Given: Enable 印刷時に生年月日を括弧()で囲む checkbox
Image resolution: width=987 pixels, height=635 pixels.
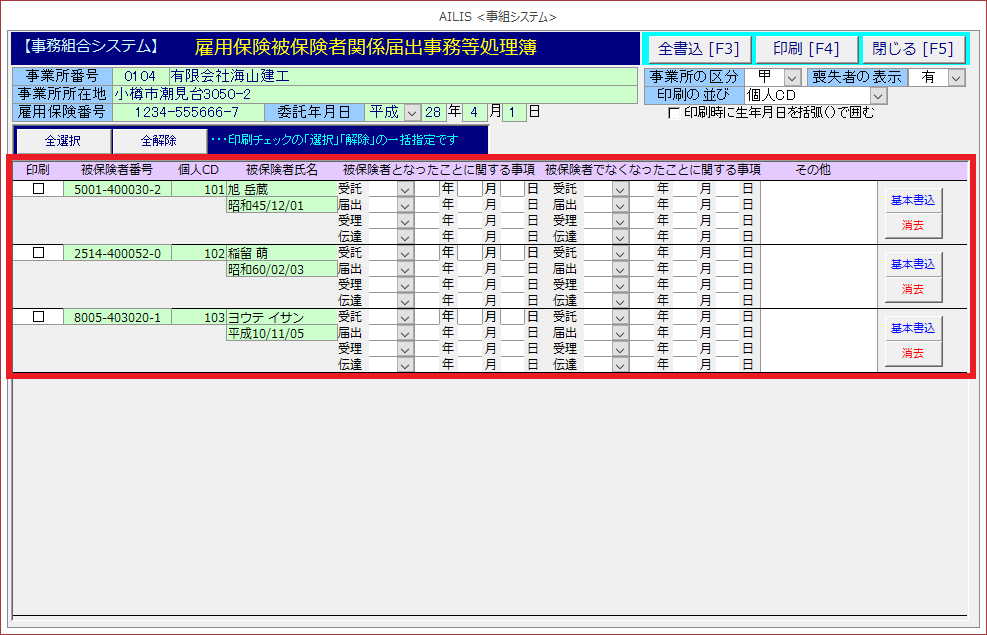Looking at the screenshot, I should pos(673,113).
